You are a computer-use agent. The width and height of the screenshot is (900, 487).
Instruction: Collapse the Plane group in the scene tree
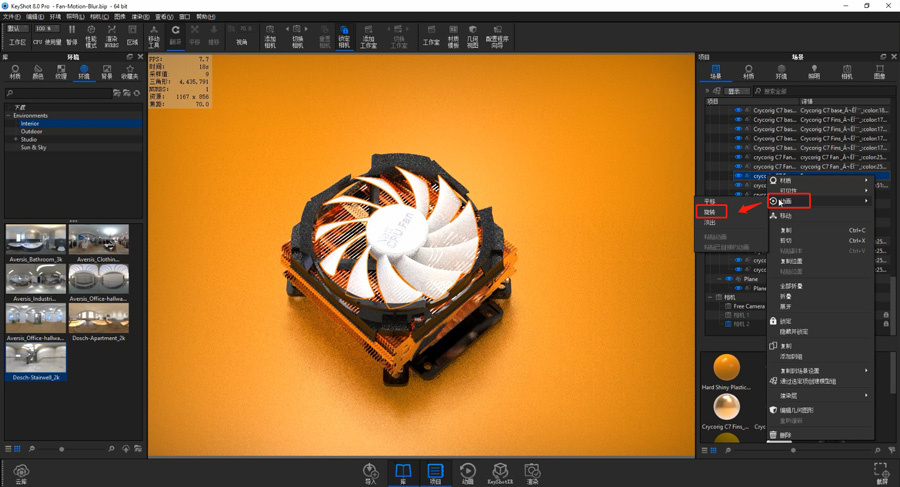click(x=719, y=279)
